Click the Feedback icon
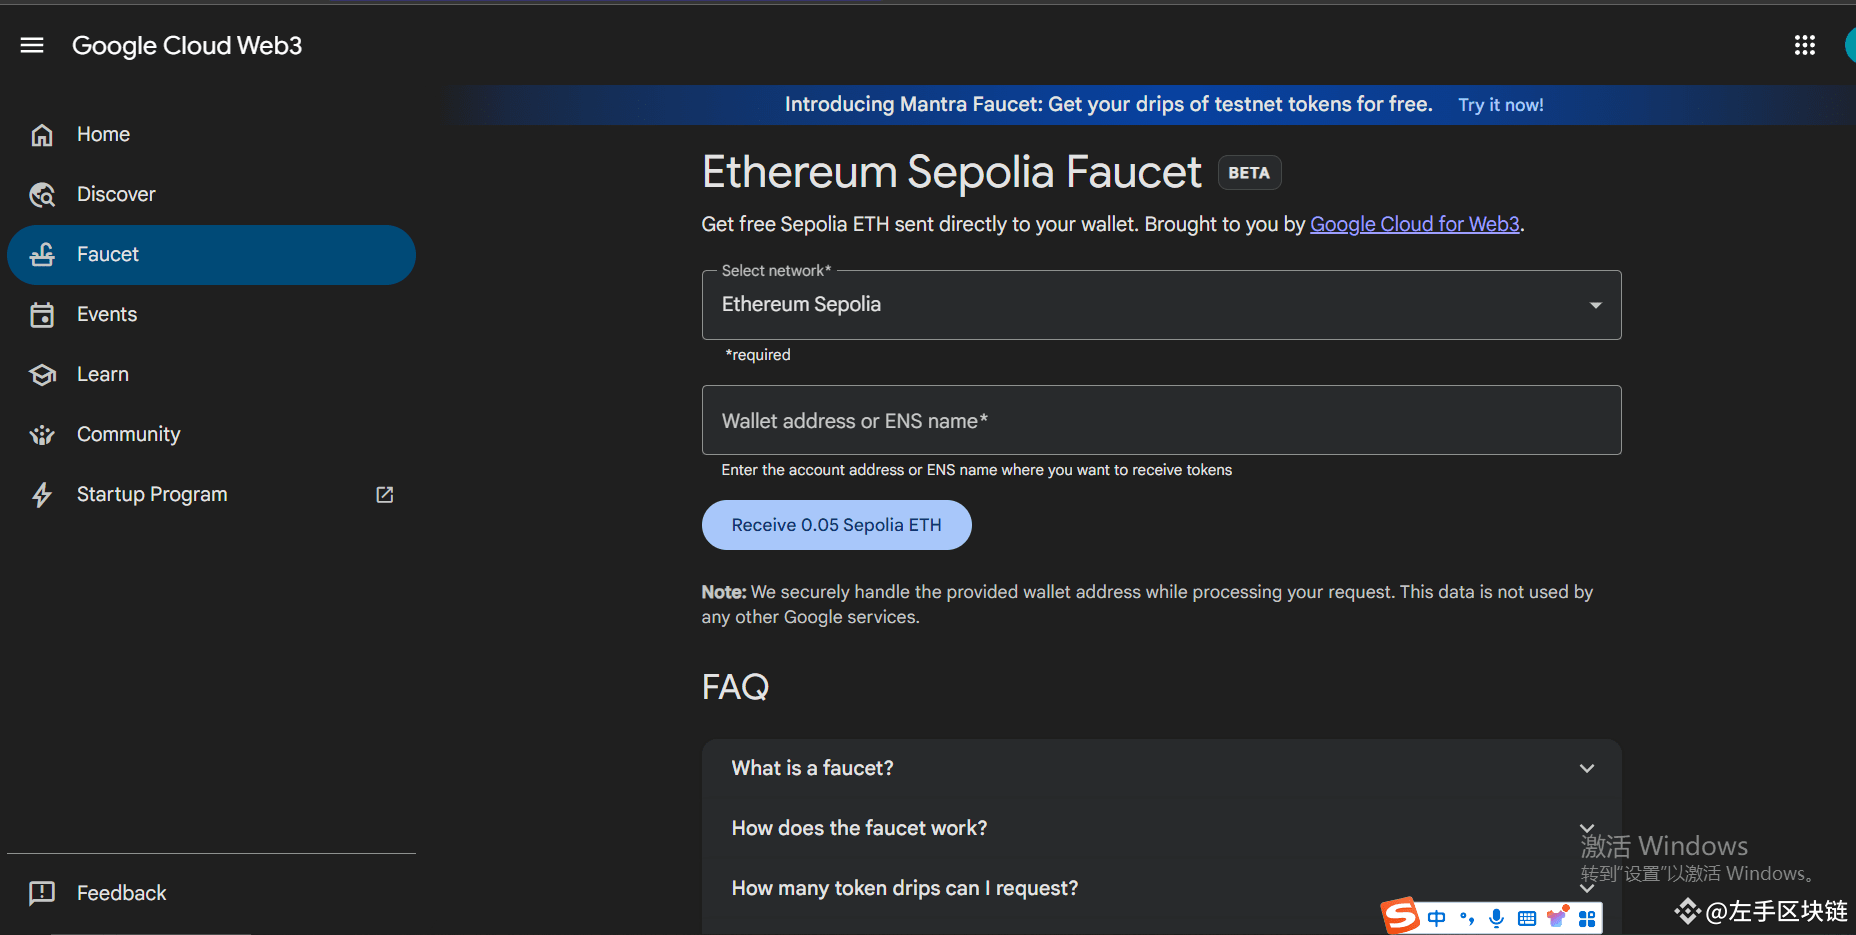This screenshot has height=935, width=1856. [x=42, y=893]
